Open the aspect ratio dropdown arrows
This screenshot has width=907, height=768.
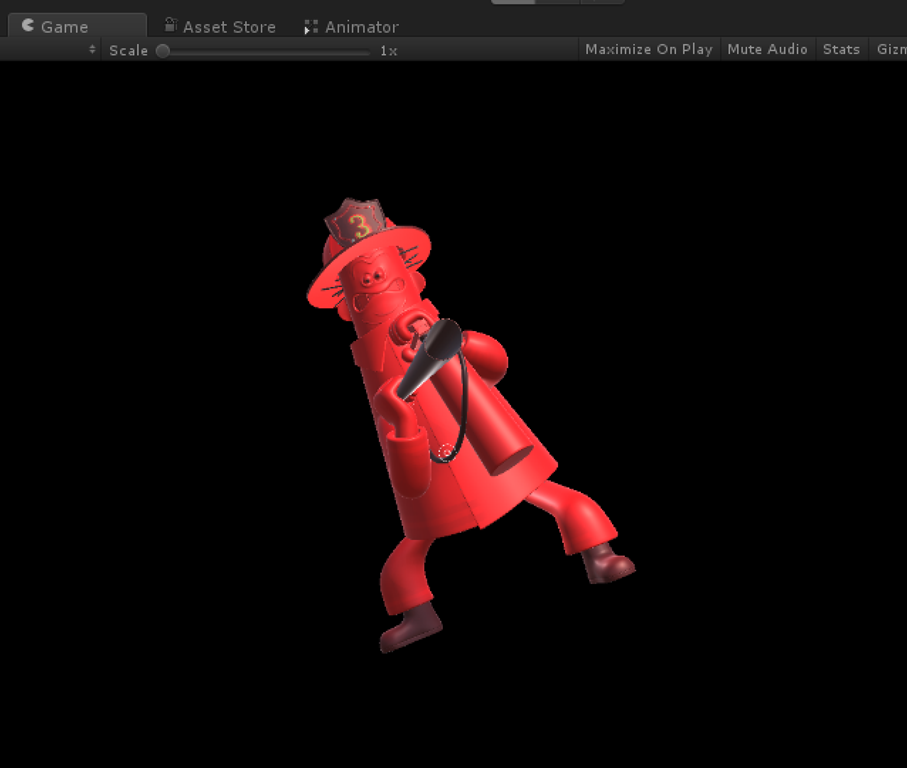pyautogui.click(x=92, y=50)
